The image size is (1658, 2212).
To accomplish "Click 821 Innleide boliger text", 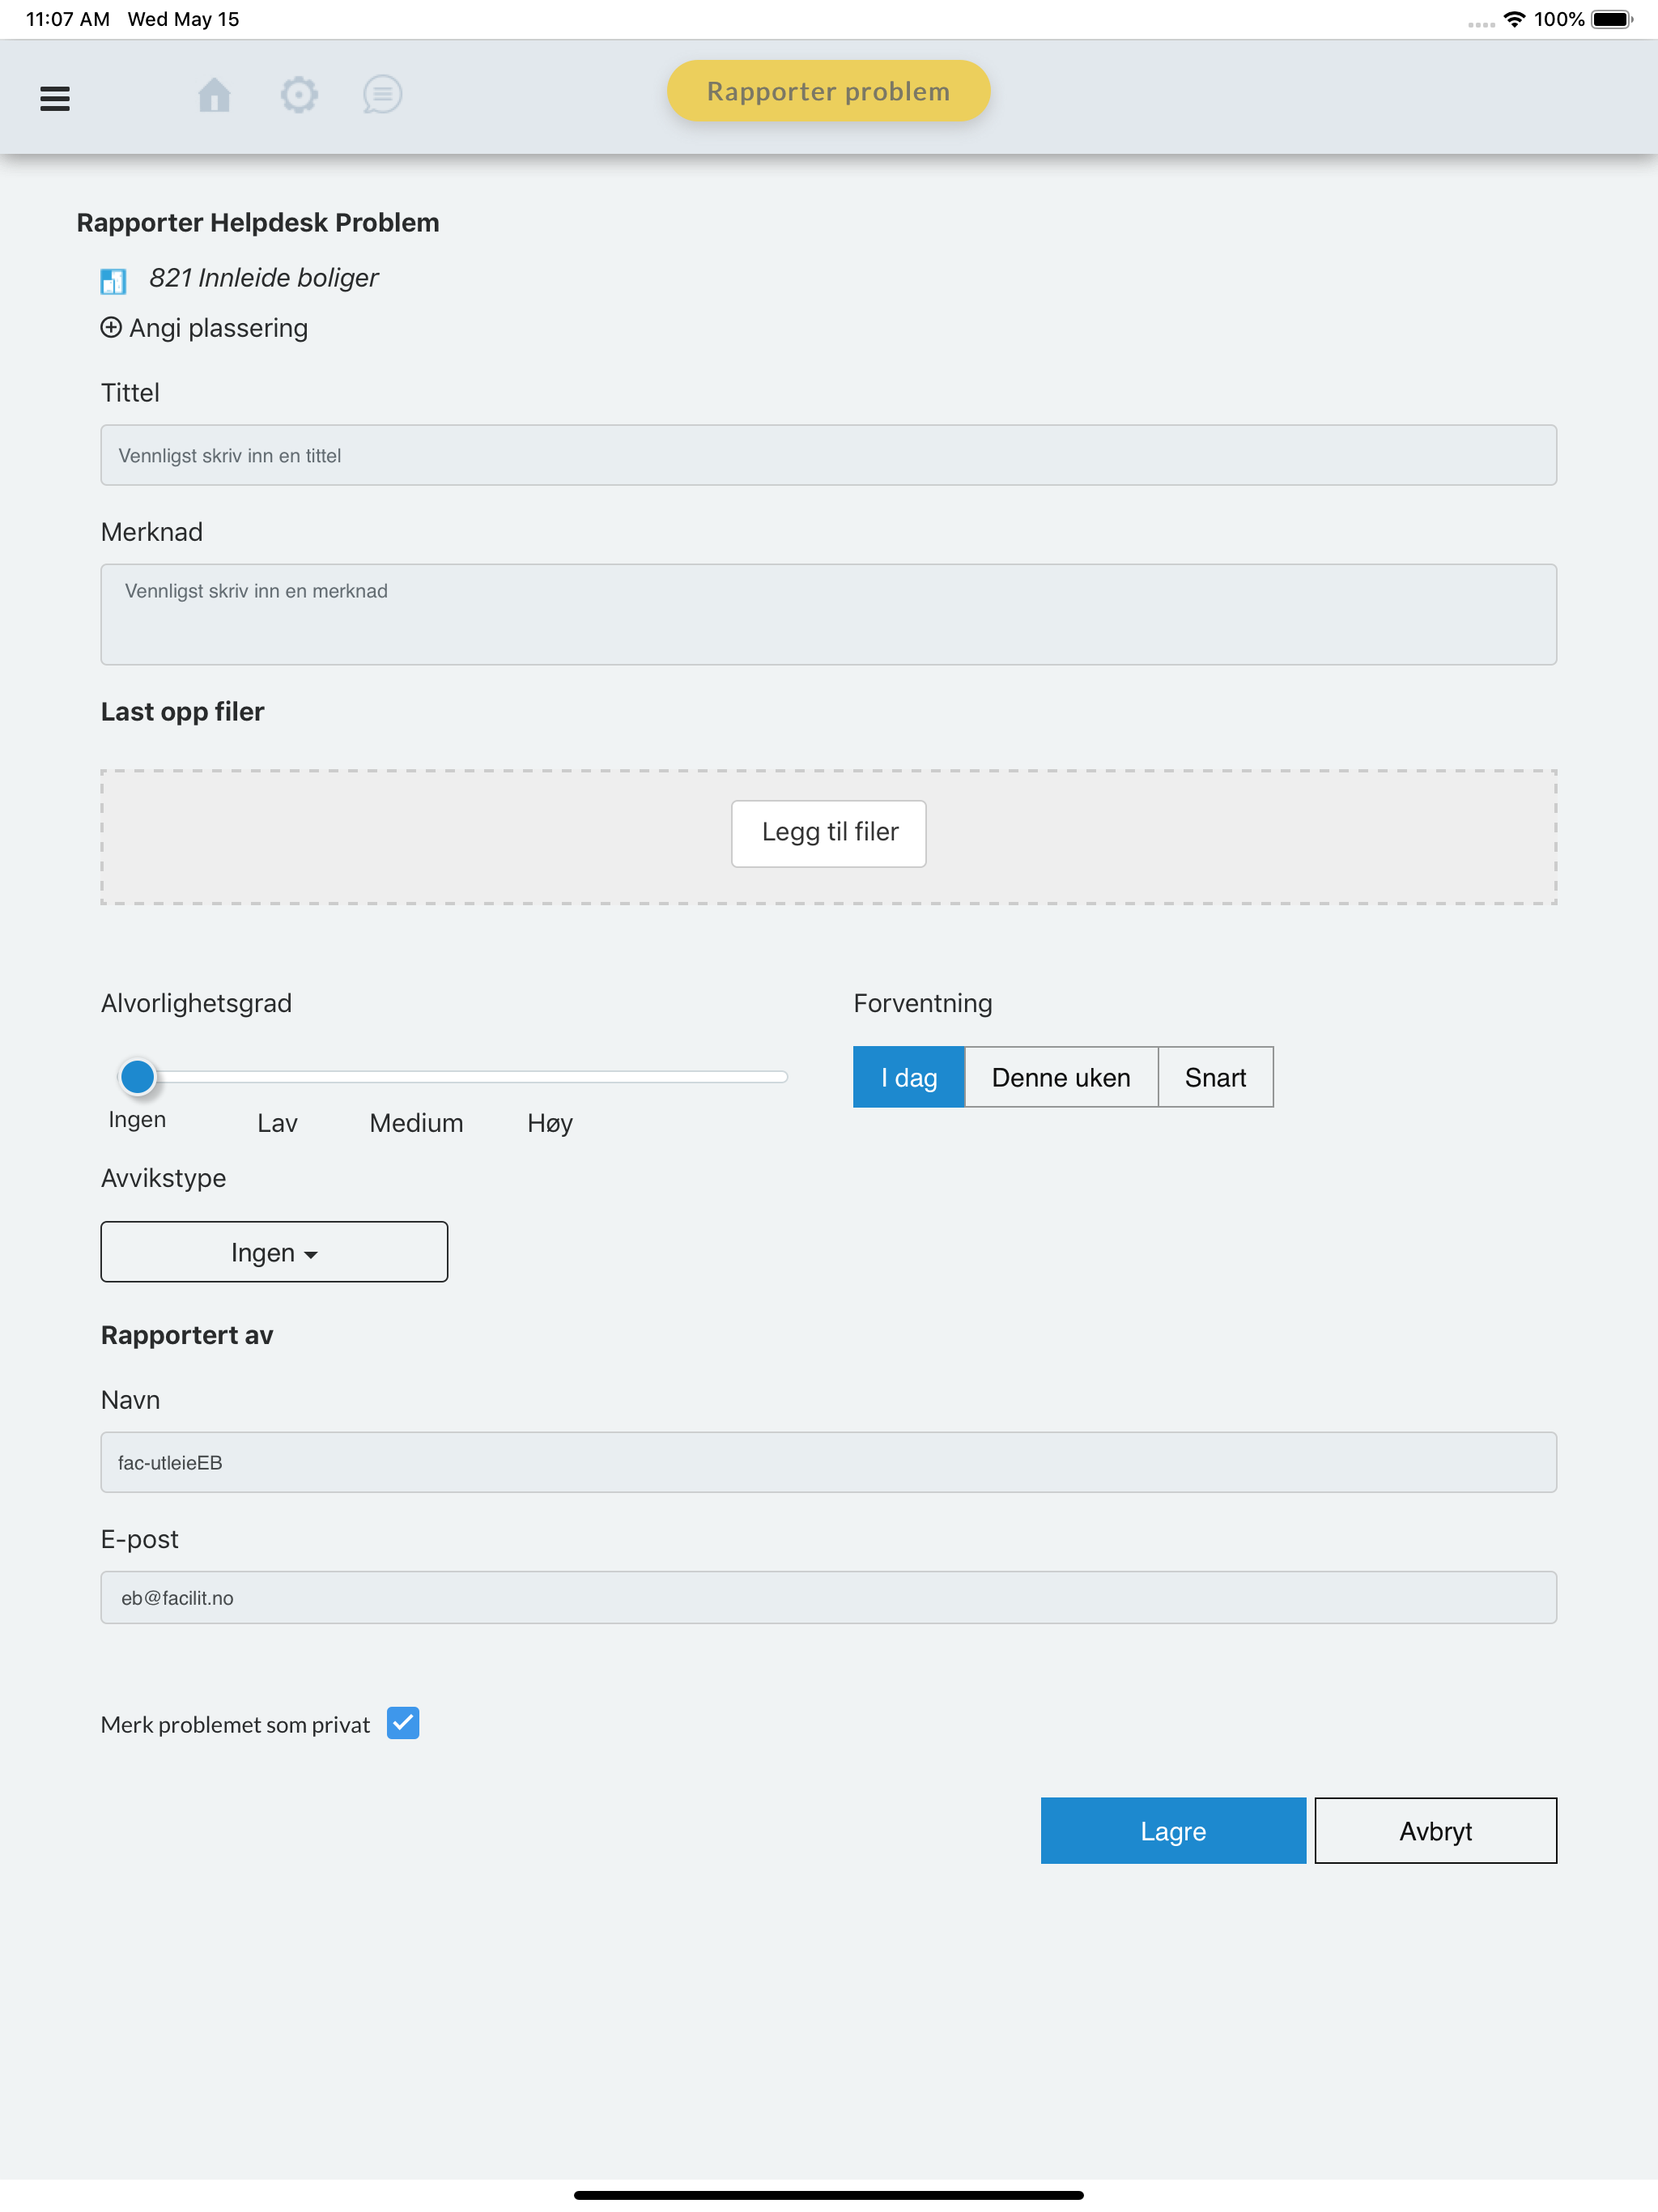I will tap(264, 278).
